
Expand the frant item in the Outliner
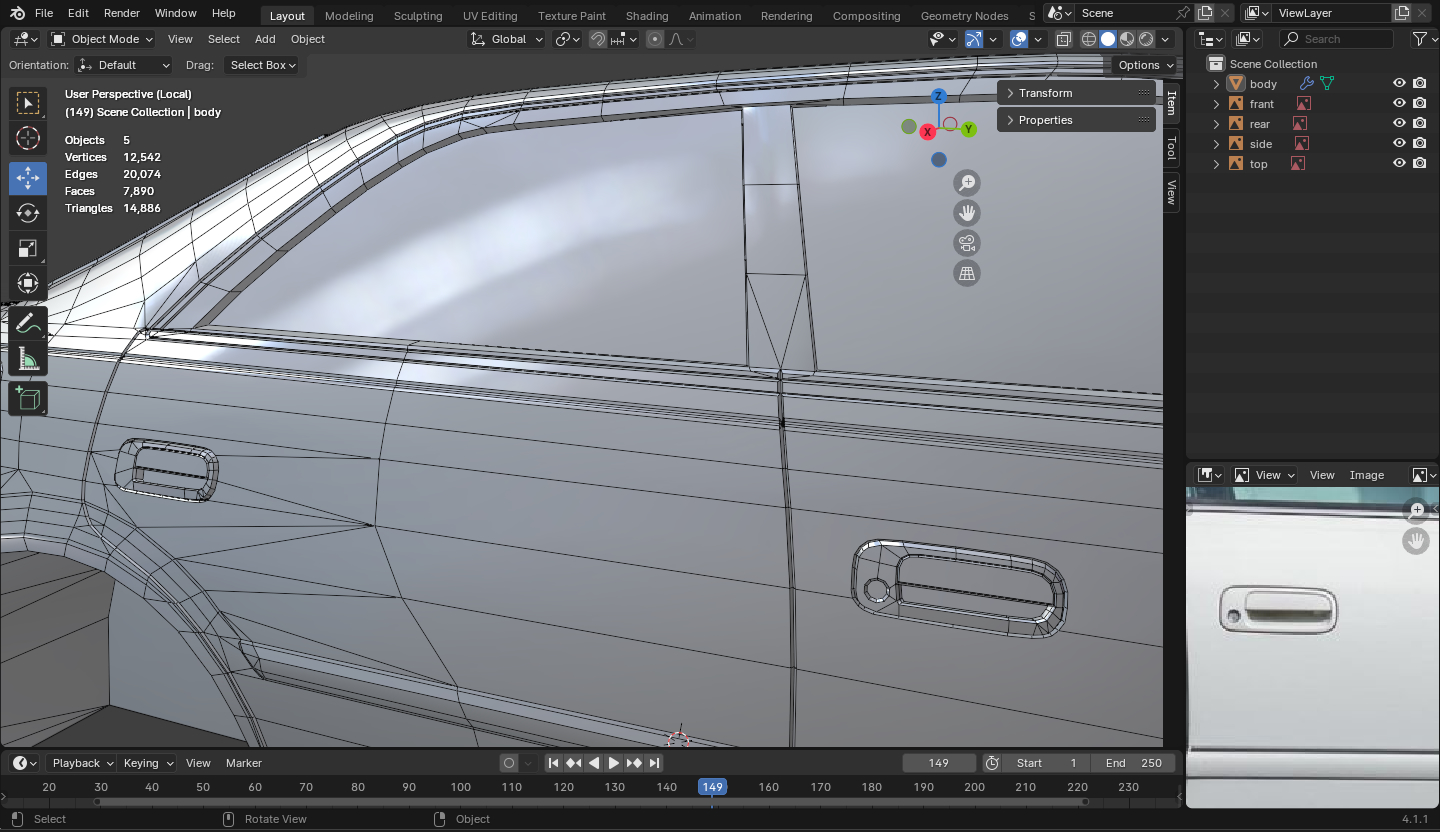tap(1216, 104)
